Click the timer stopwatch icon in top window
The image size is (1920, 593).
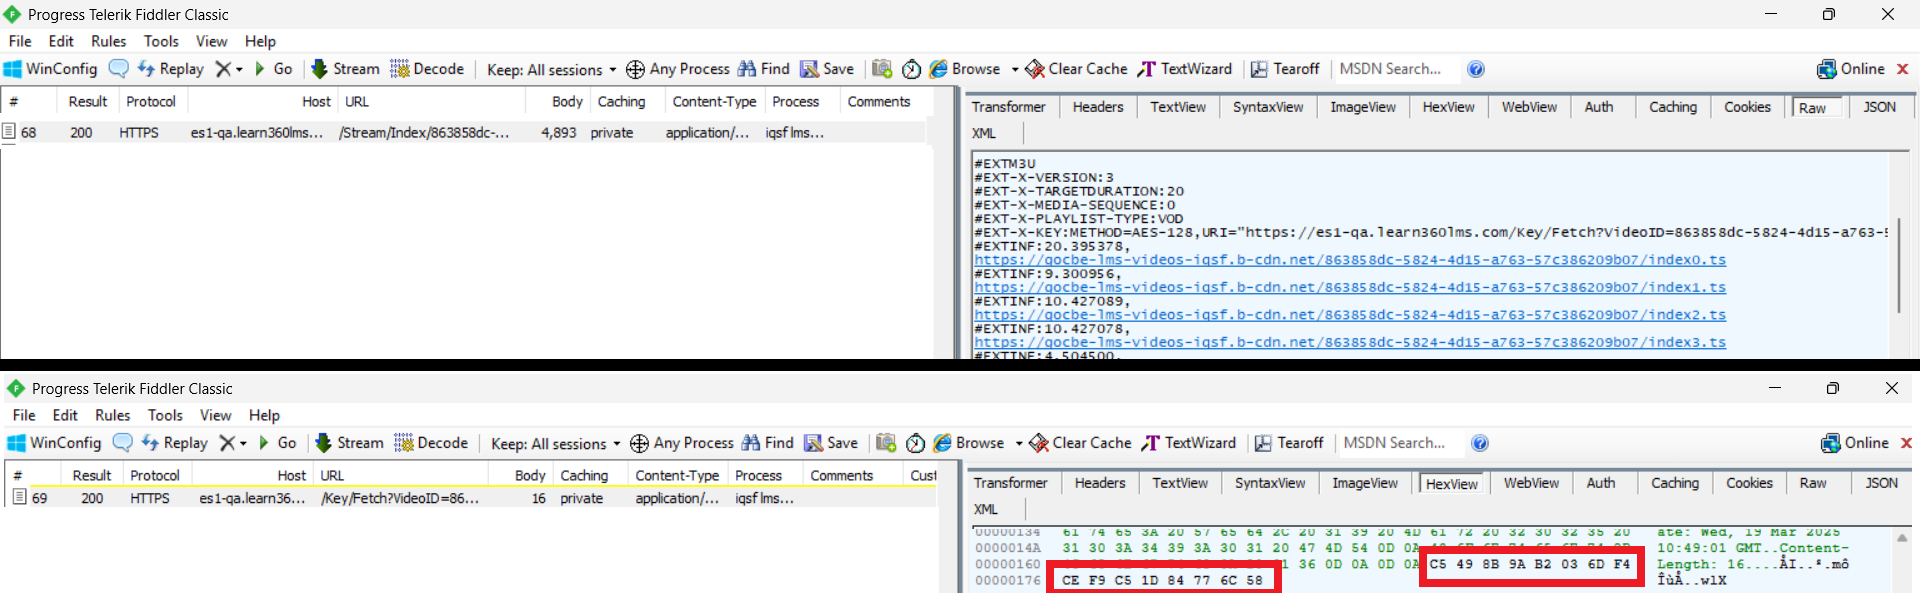click(x=911, y=69)
